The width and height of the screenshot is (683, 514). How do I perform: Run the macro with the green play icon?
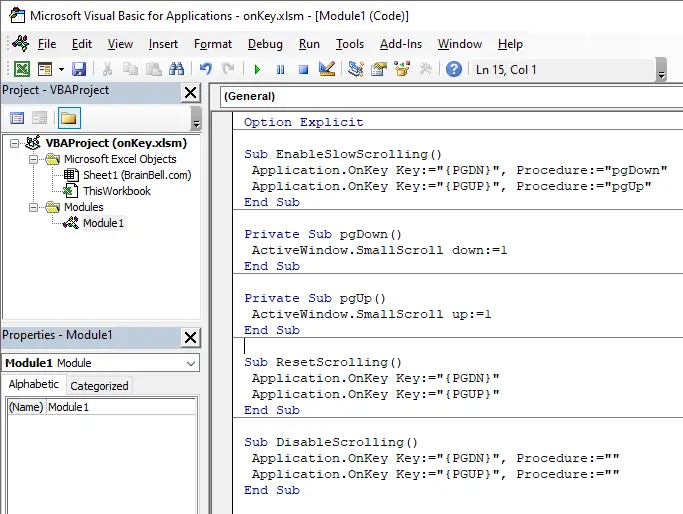tap(257, 69)
